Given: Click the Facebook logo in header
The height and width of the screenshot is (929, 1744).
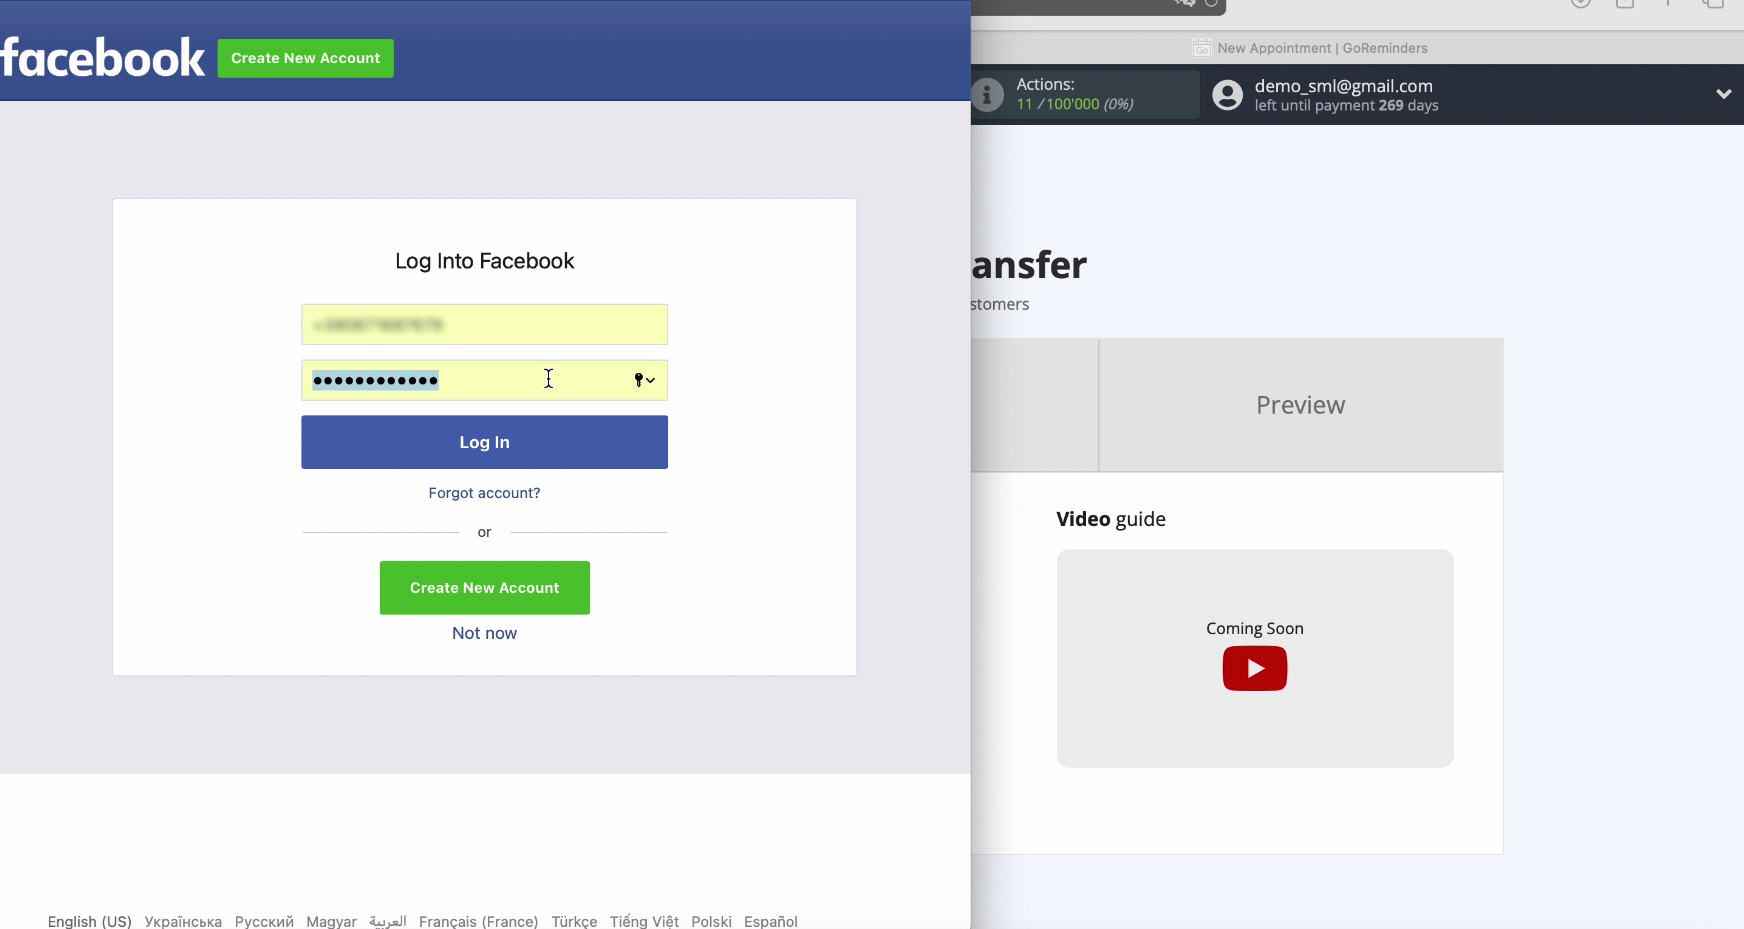Looking at the screenshot, I should 102,58.
